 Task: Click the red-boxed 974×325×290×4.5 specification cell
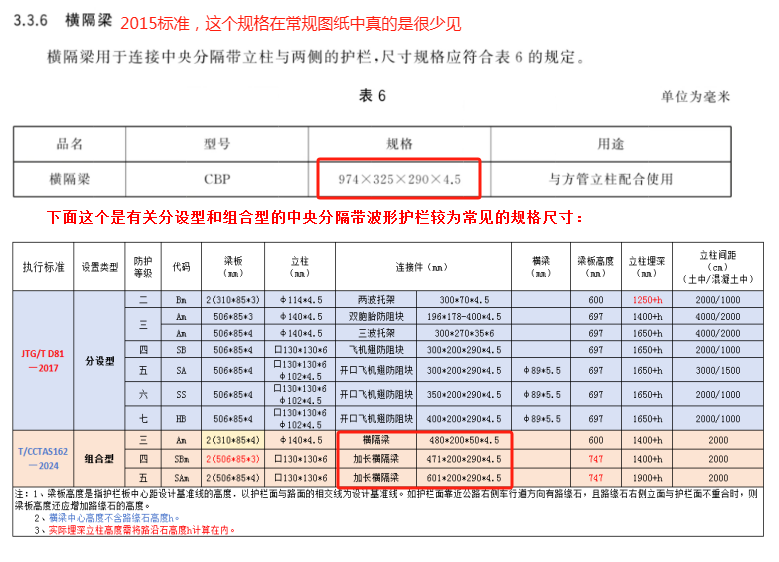[399, 179]
